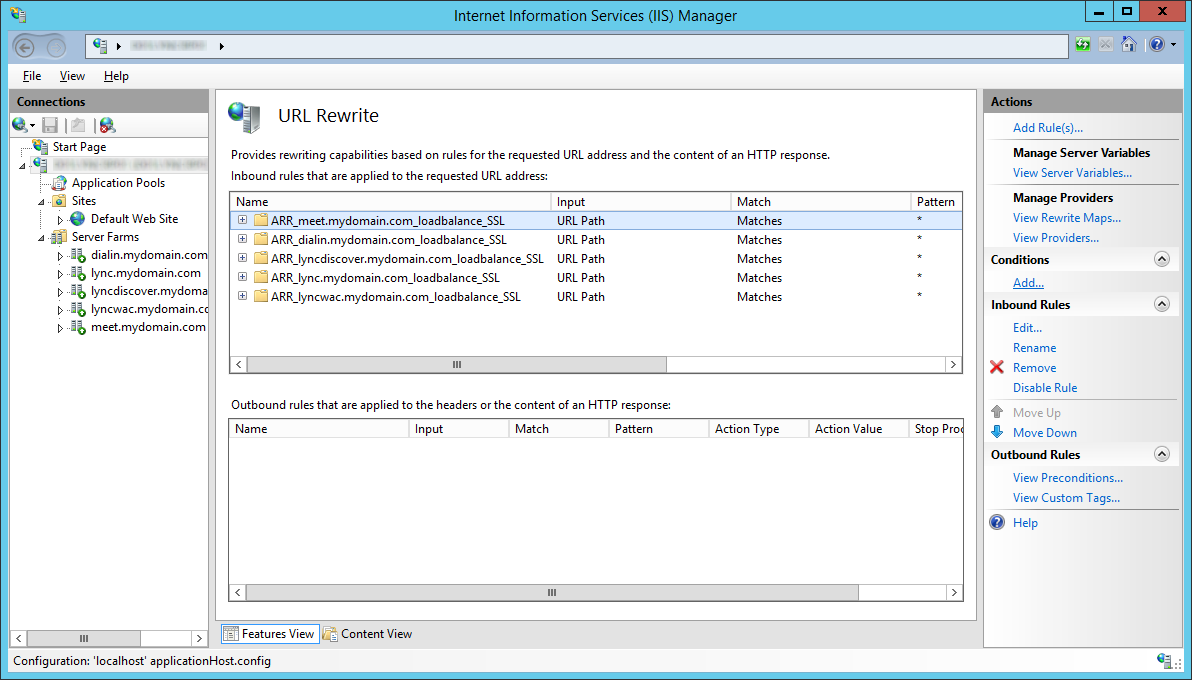The width and height of the screenshot is (1192, 680).
Task: Open View Custom Tags... link
Action: (x=1066, y=497)
